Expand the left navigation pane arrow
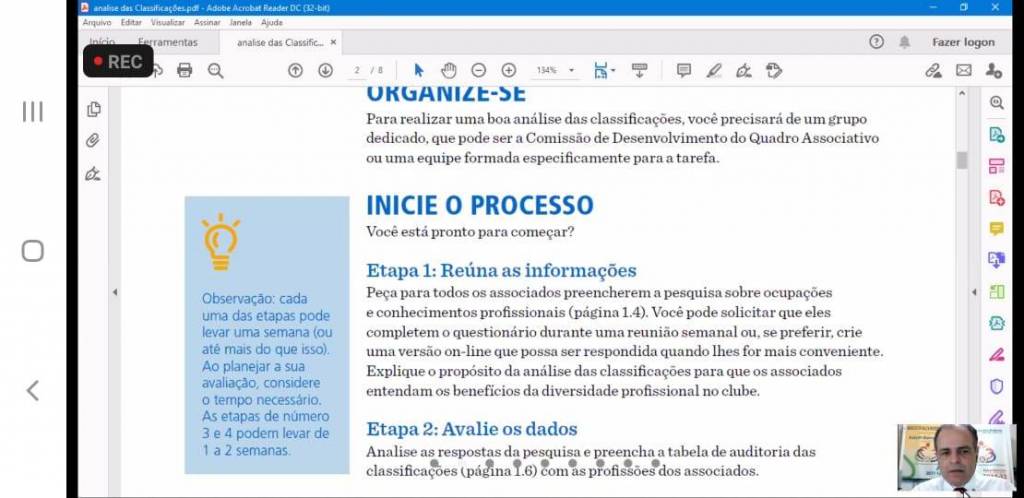Image resolution: width=1024 pixels, height=498 pixels. coord(114,292)
